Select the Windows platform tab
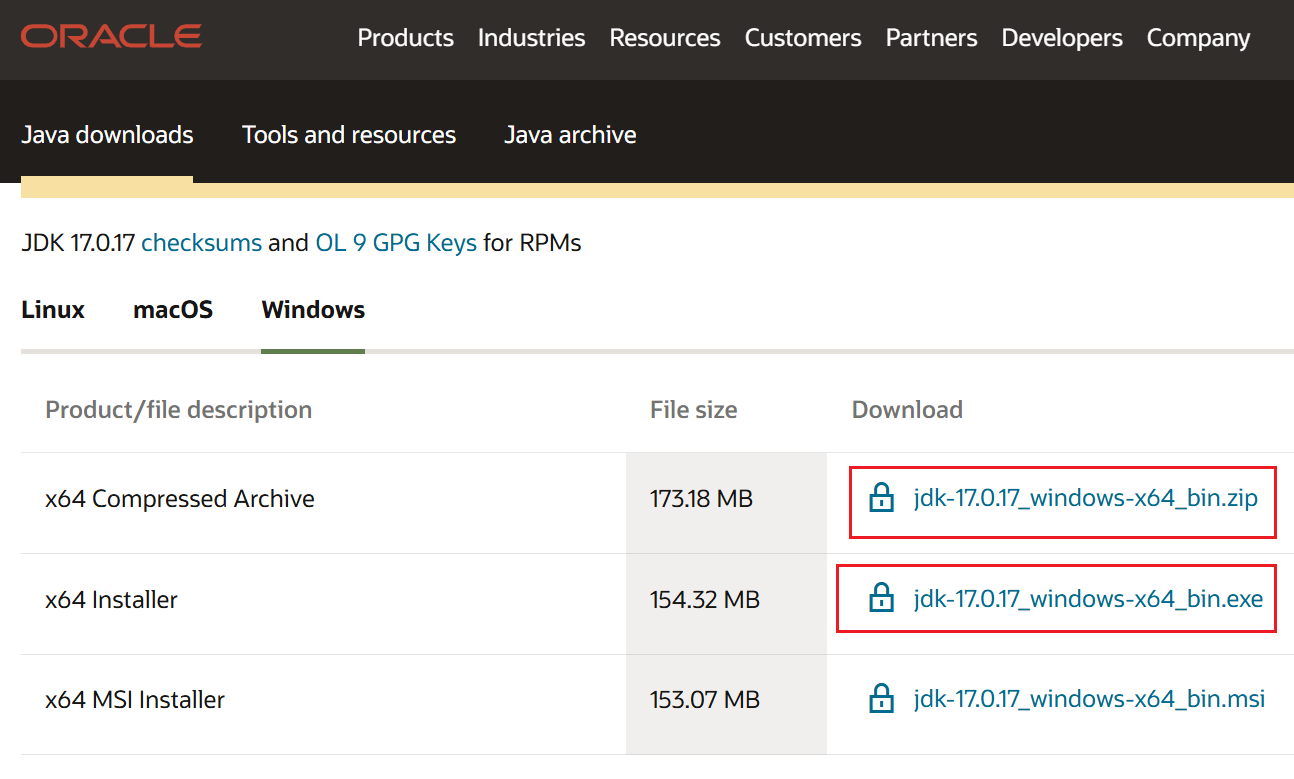The image size is (1294, 779). click(x=313, y=310)
